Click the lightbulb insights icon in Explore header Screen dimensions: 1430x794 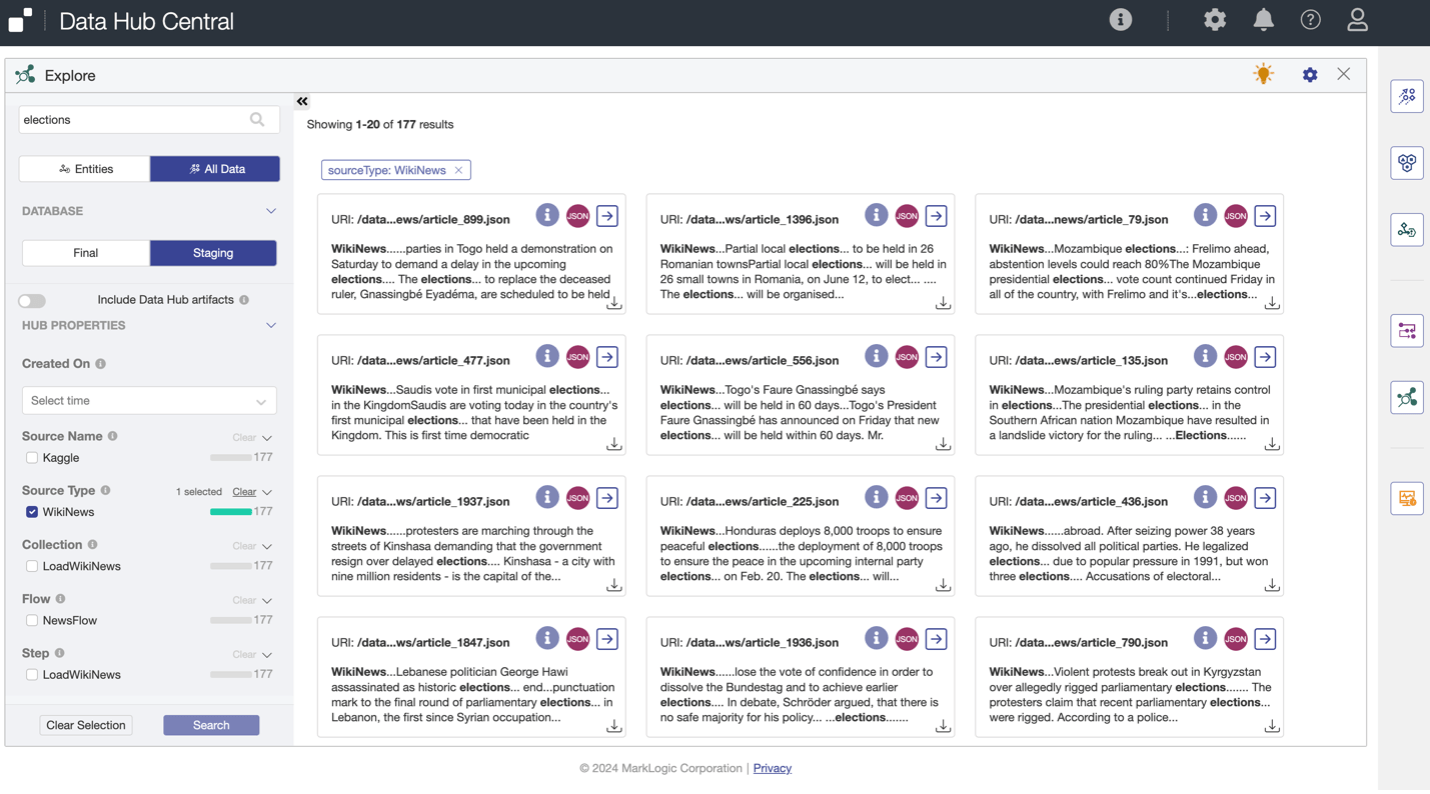1263,75
